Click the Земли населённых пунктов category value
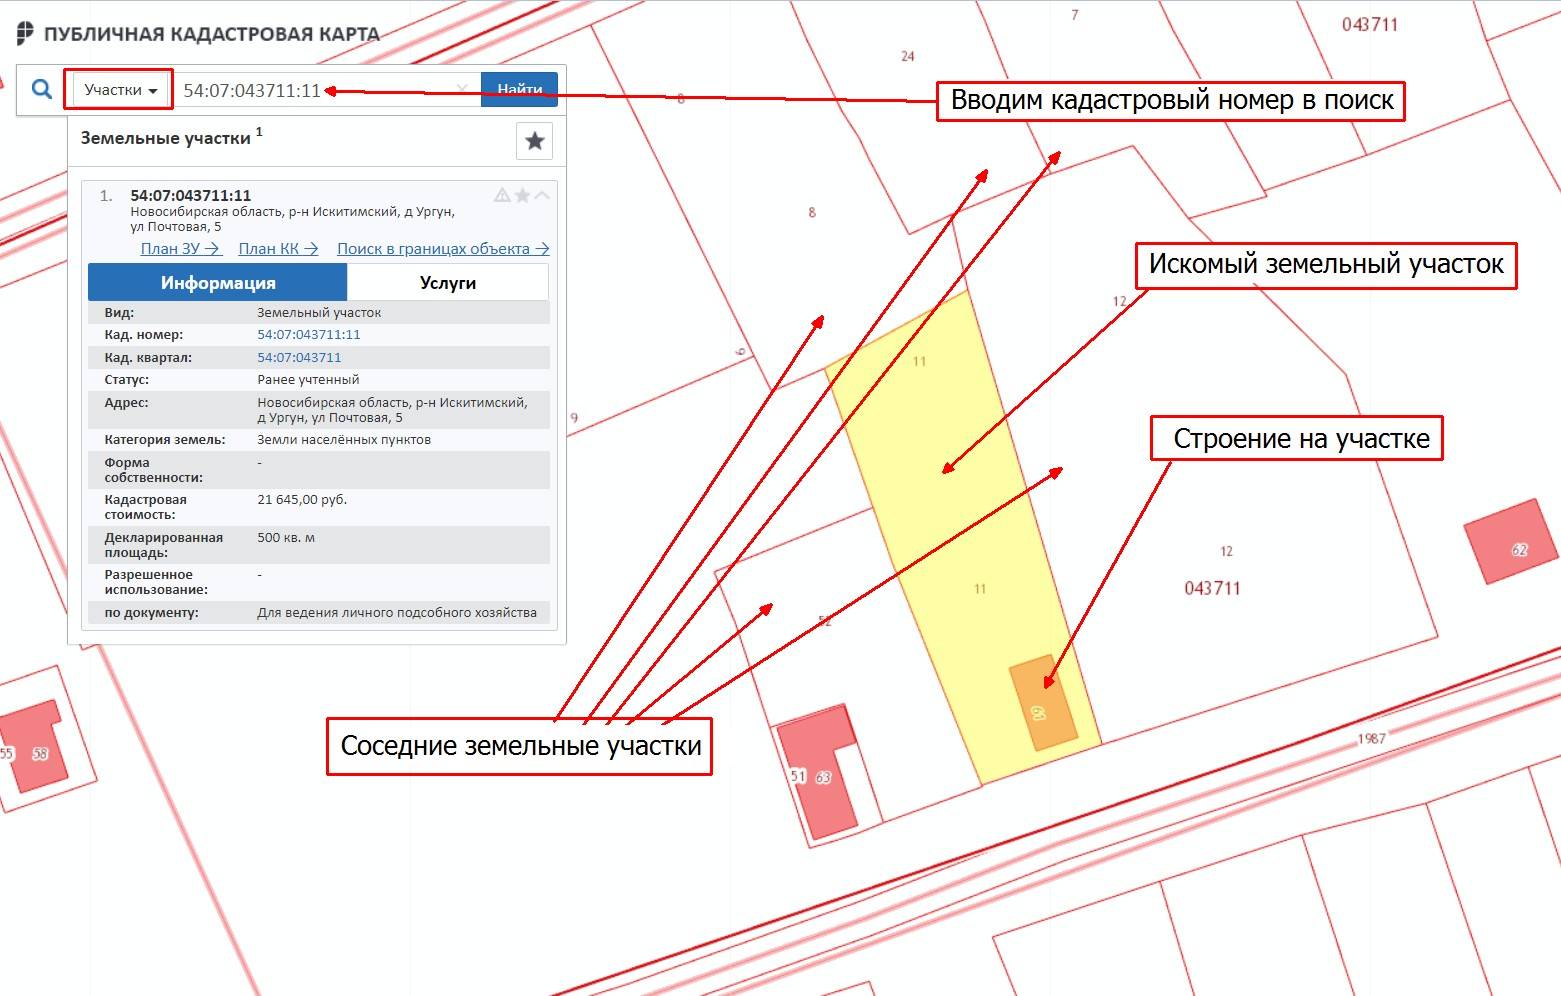 (x=344, y=440)
